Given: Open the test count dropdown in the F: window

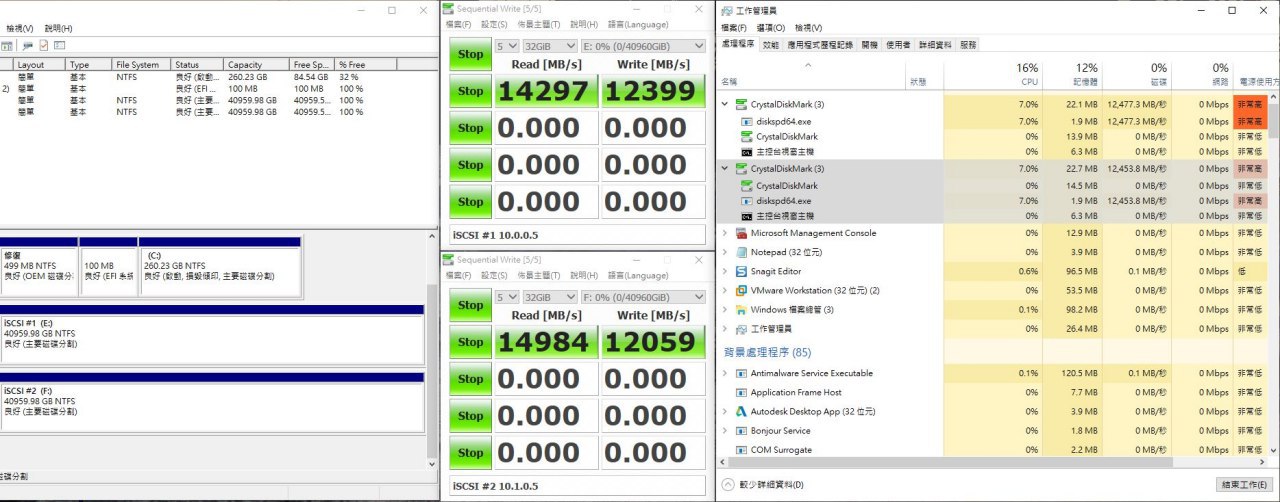Looking at the screenshot, I should coord(507,297).
